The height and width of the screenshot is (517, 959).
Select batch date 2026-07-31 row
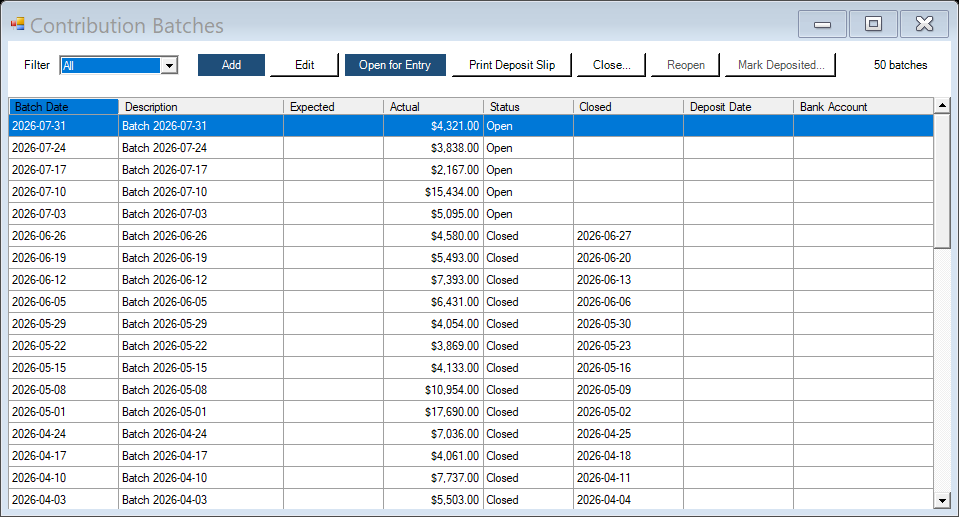[471, 126]
